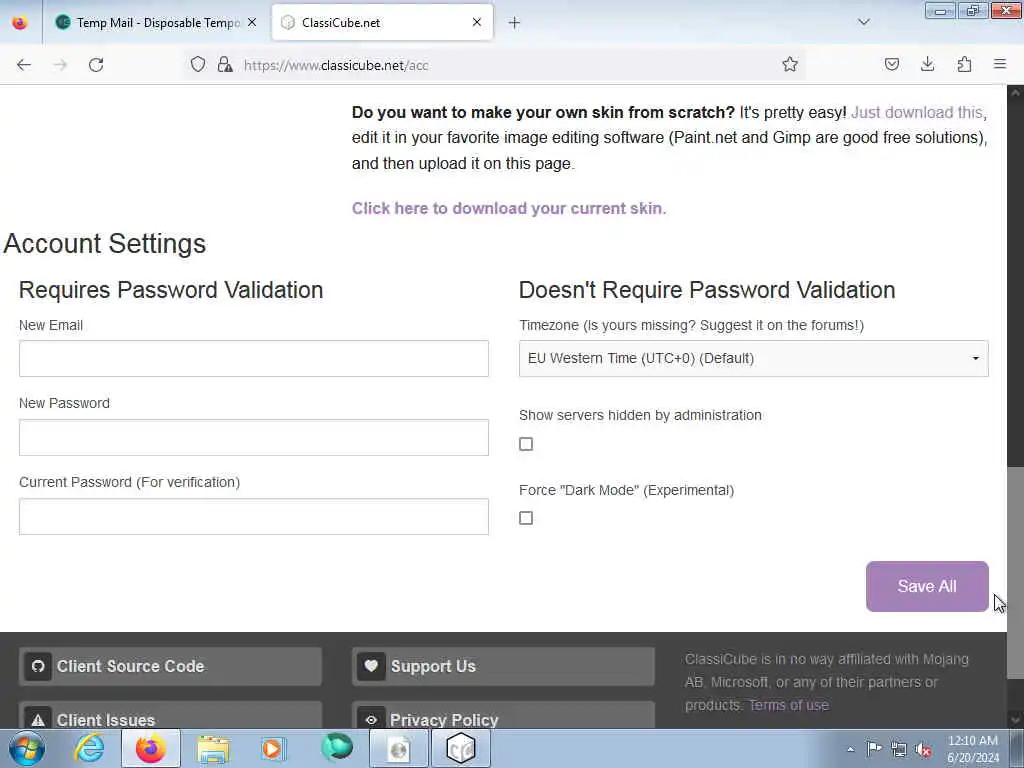The width and height of the screenshot is (1024, 768).
Task: Bookmark this page with the star icon
Action: click(790, 64)
